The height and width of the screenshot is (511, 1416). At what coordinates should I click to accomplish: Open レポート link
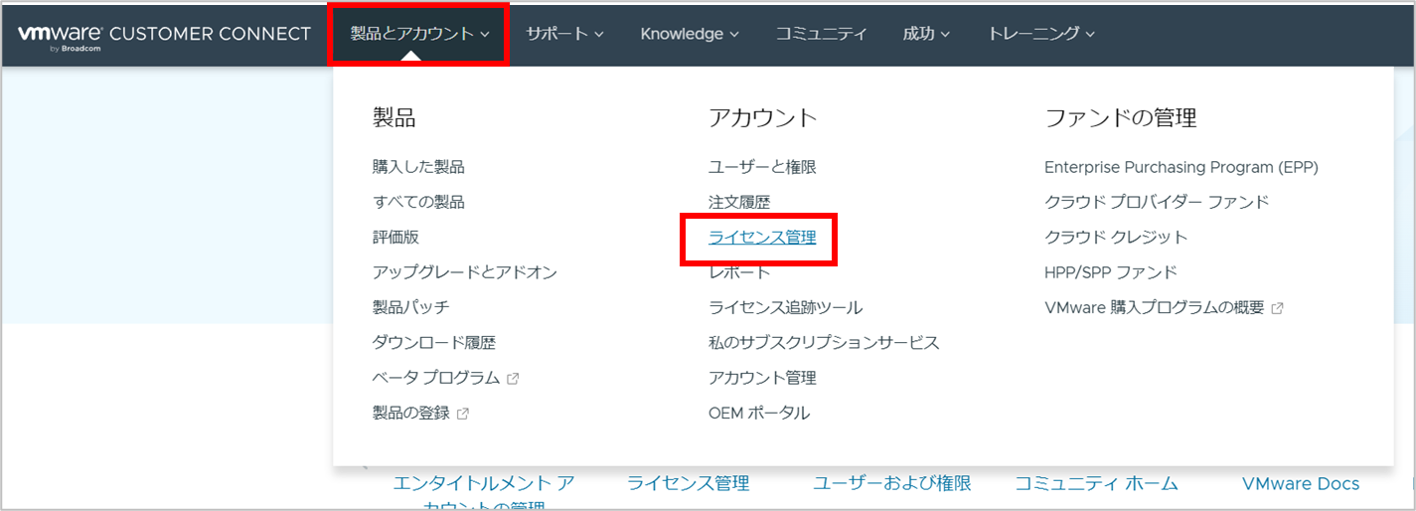tap(739, 272)
